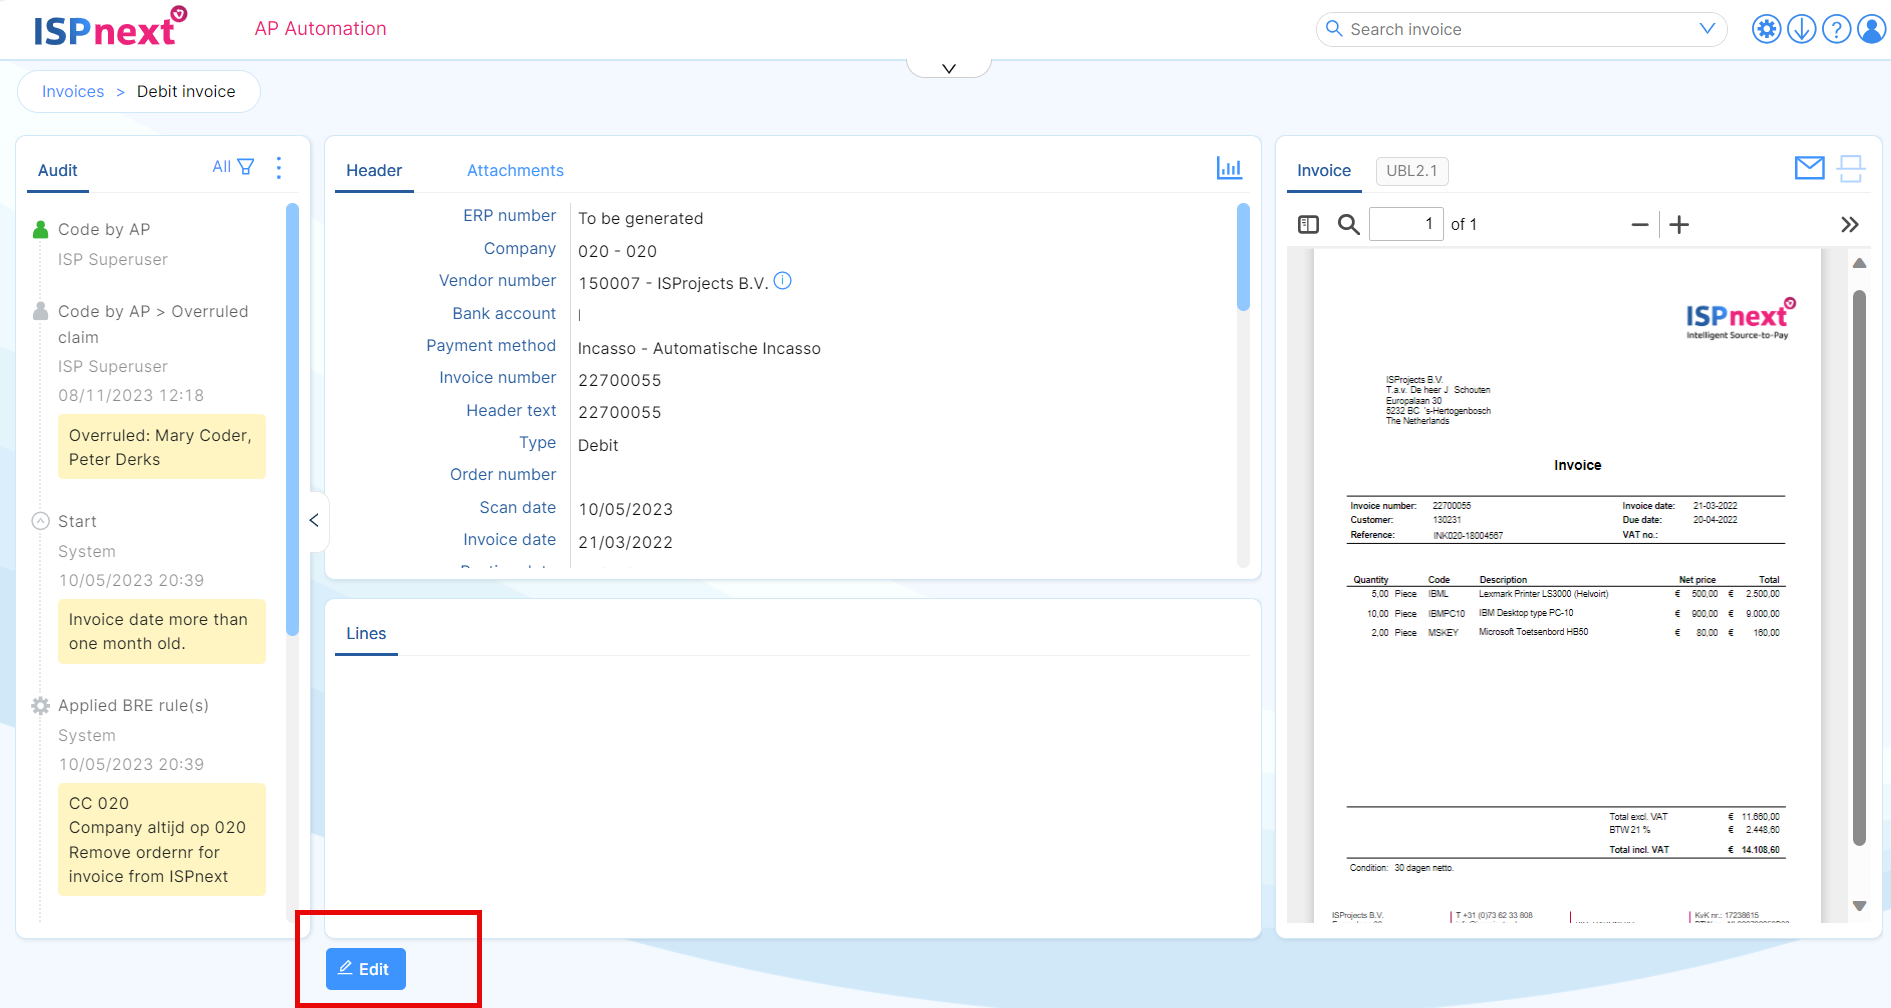Viewport: 1891px width, 1008px height.
Task: Select the Invoice viewer tab
Action: pos(1324,170)
